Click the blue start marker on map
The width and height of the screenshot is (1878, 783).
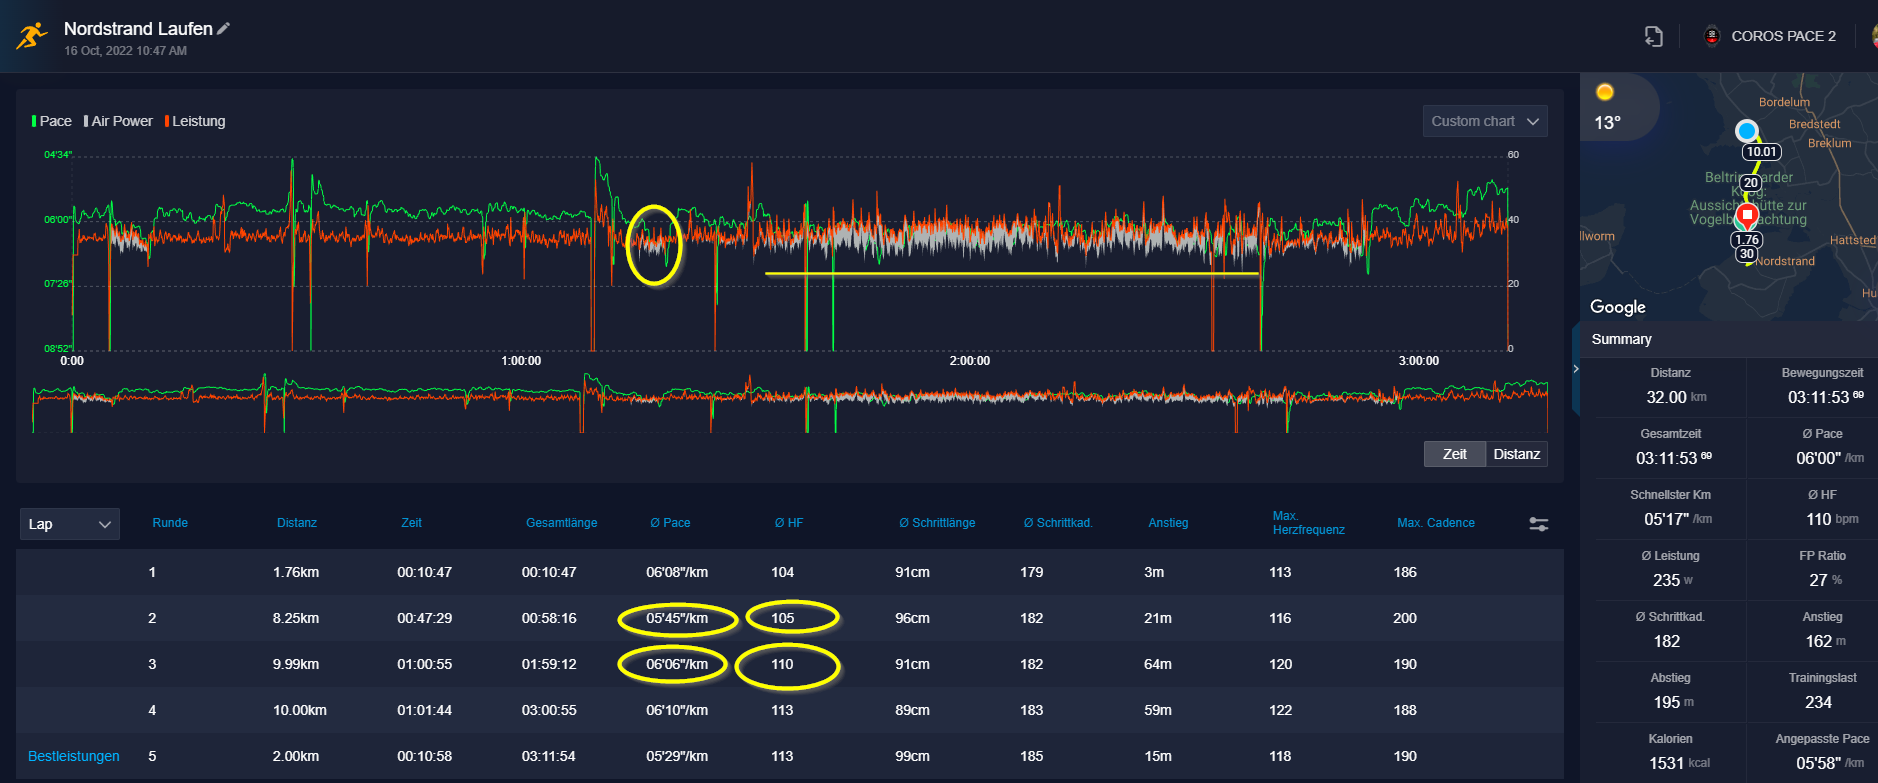(1746, 131)
